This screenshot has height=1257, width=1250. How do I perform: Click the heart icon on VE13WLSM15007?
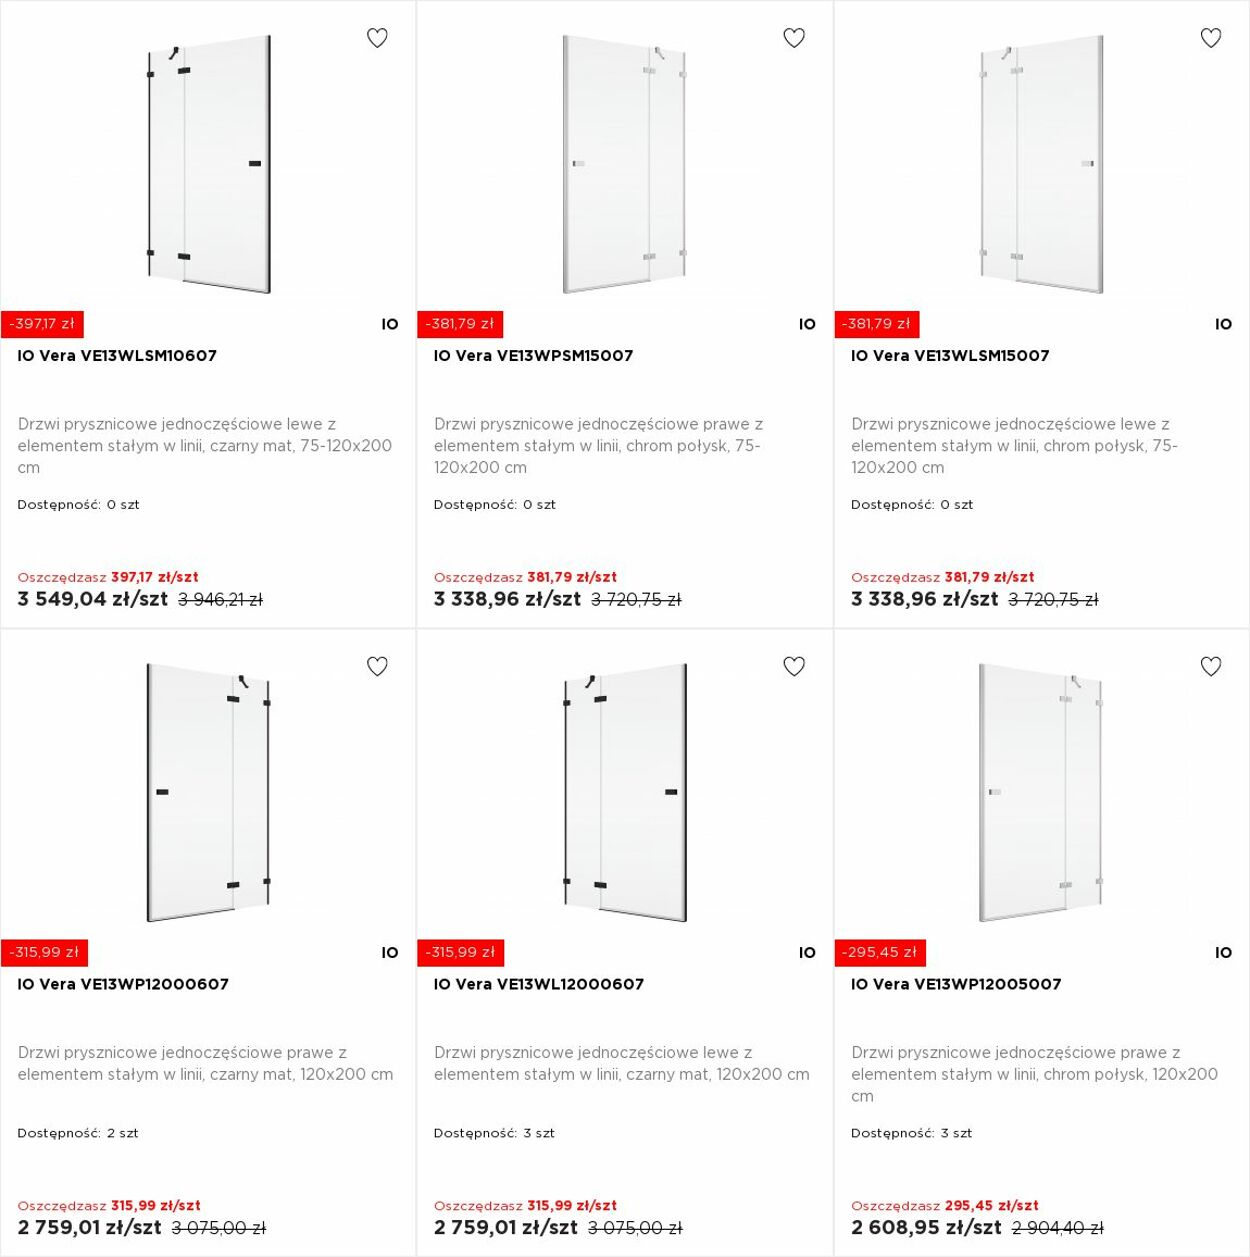click(x=1211, y=38)
